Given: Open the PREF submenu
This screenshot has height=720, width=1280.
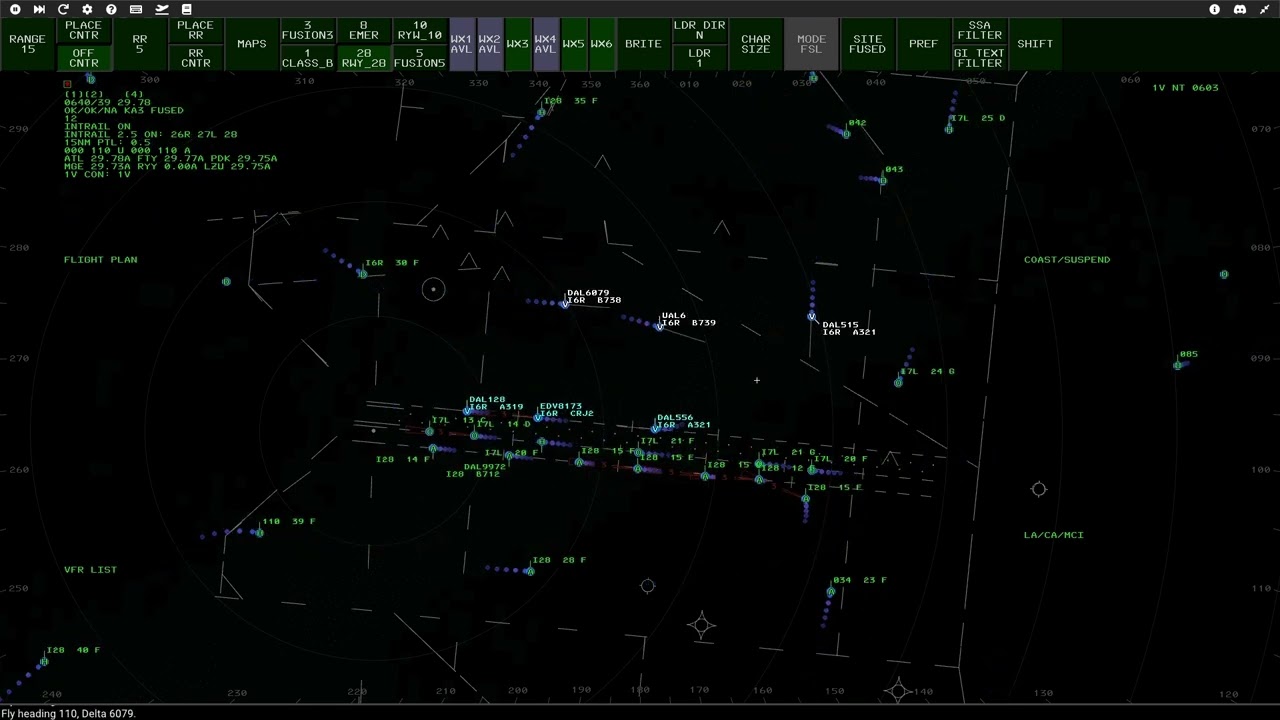Looking at the screenshot, I should 924,44.
